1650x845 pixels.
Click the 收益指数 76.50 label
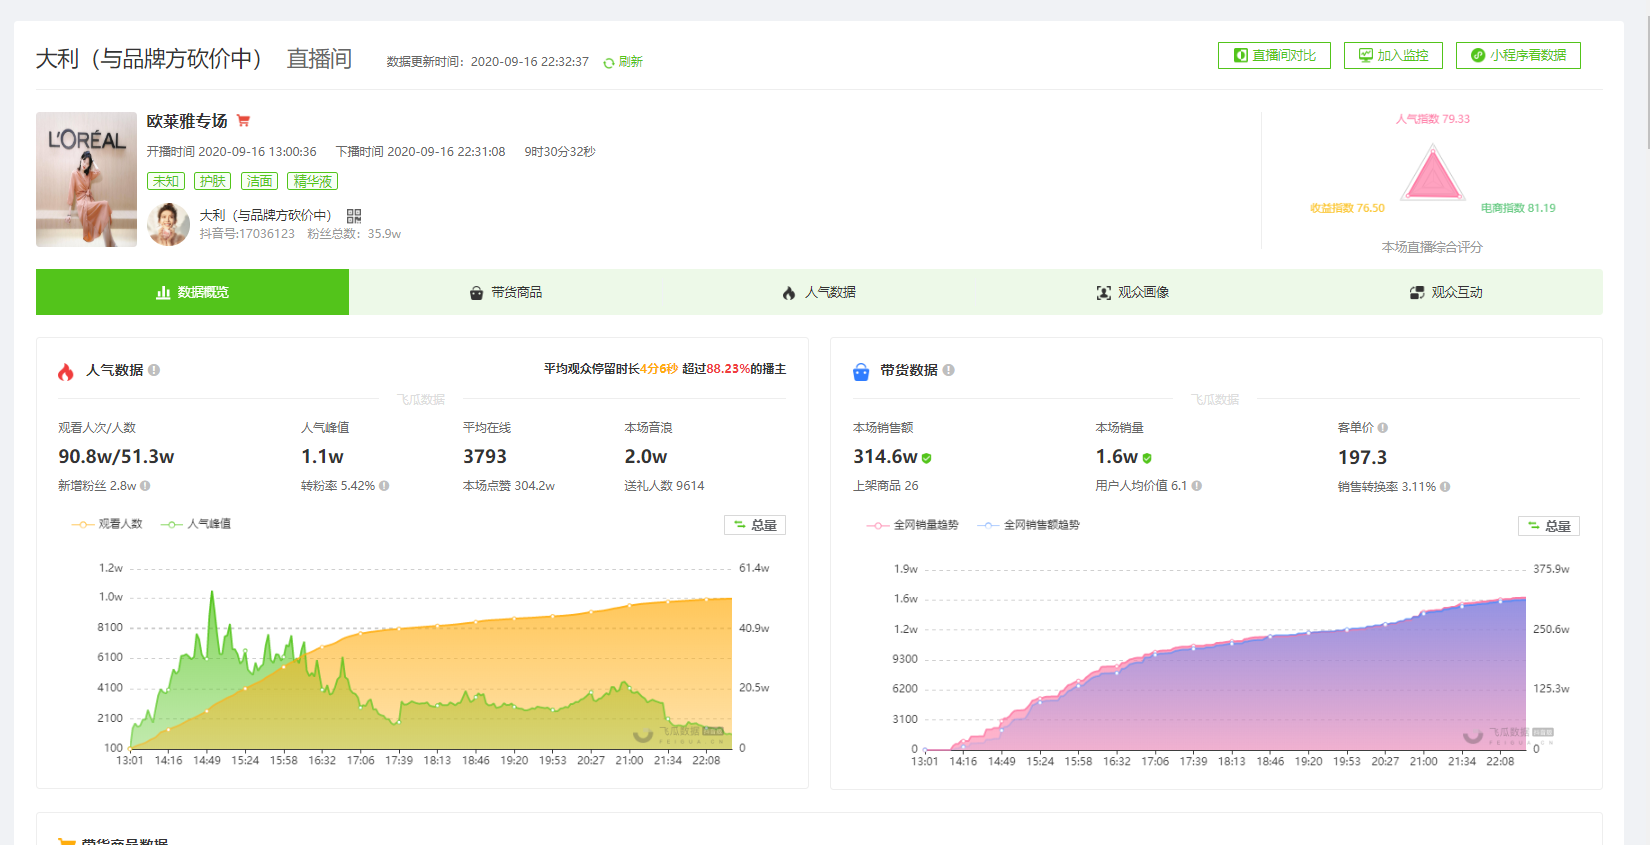coord(1347,208)
